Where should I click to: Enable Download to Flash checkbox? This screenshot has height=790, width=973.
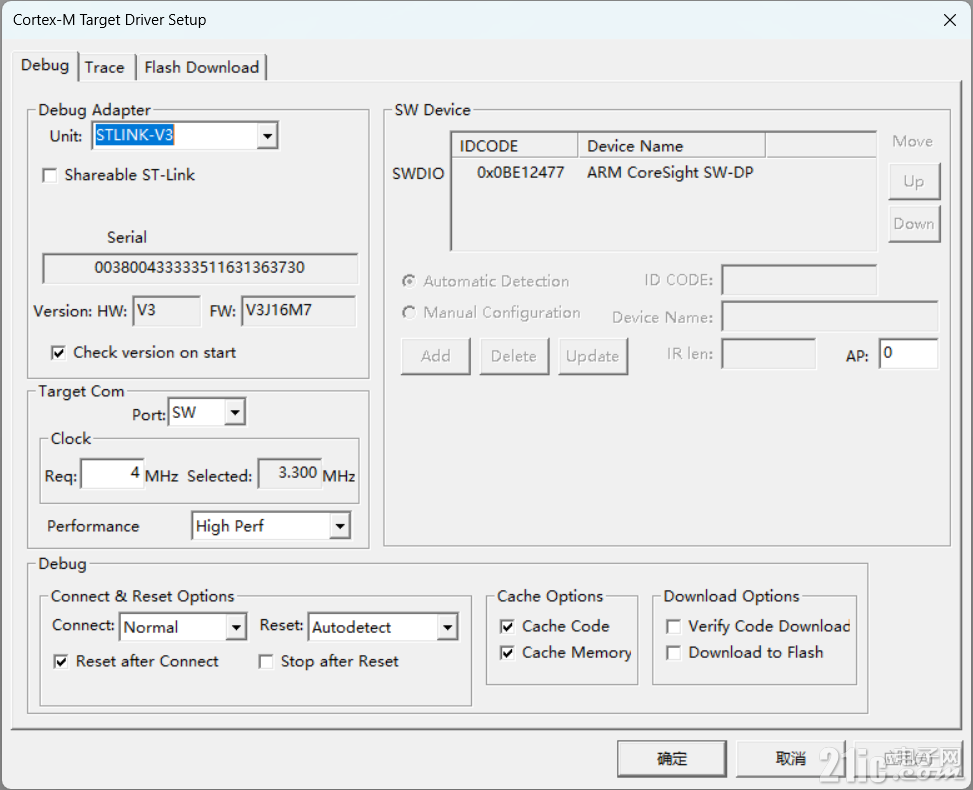coord(673,653)
